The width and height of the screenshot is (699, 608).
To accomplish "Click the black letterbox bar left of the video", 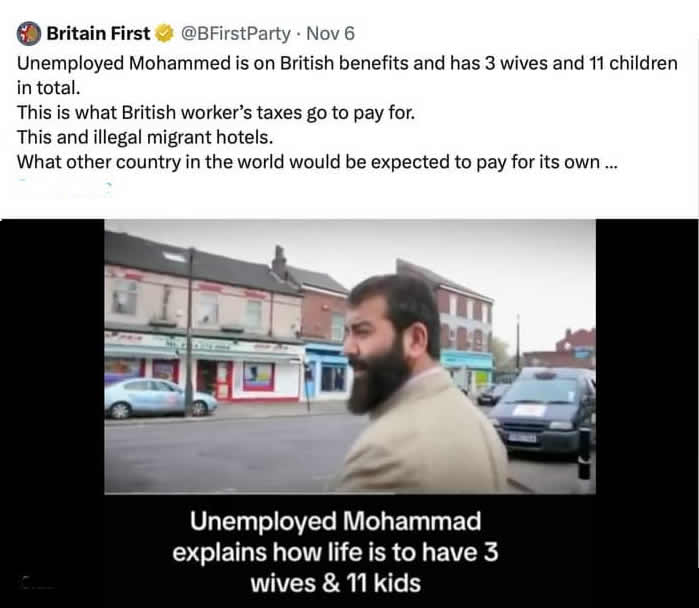I will tap(52, 413).
